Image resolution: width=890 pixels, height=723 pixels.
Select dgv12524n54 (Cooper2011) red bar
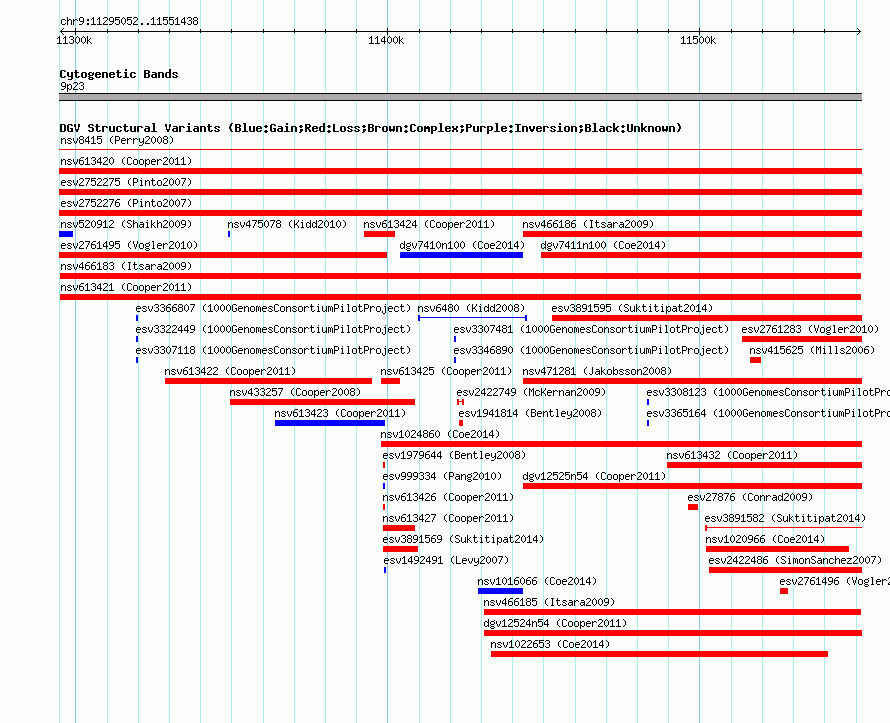click(x=673, y=633)
